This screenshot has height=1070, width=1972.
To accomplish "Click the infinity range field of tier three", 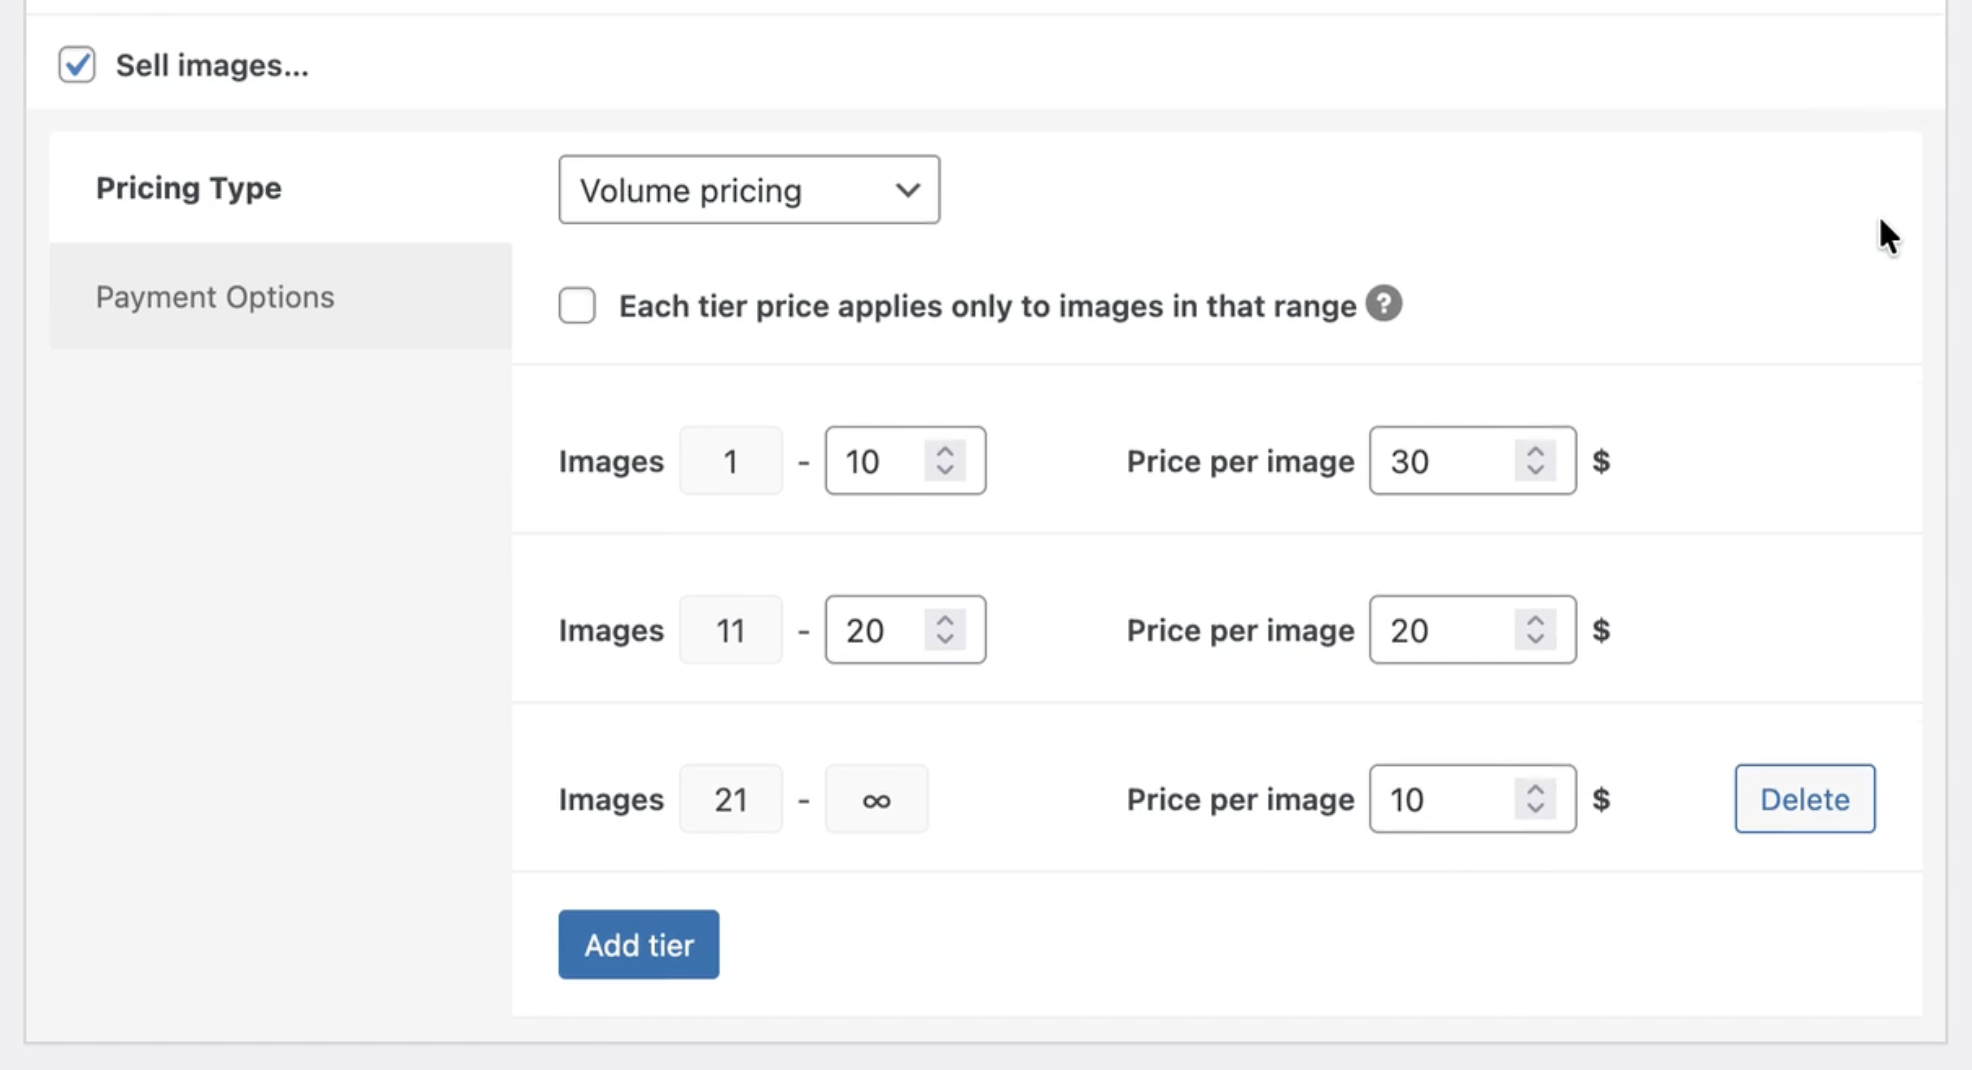I will [876, 798].
